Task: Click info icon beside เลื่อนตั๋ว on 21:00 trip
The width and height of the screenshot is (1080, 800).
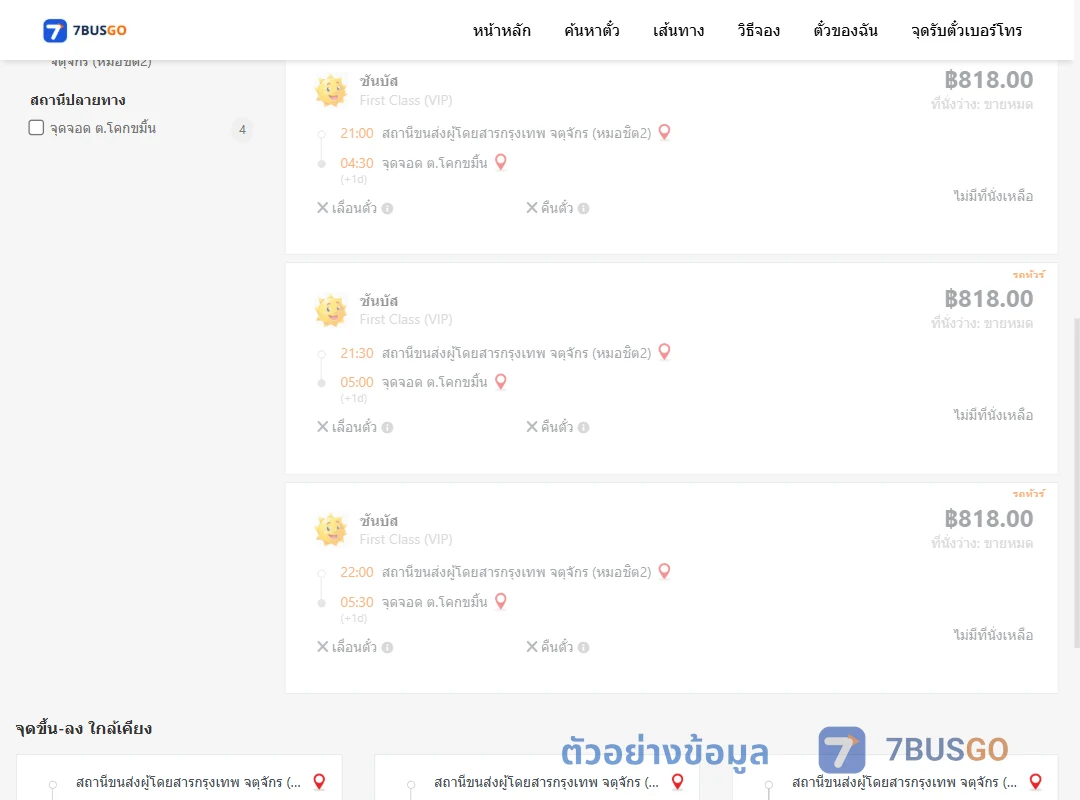Action: [x=387, y=208]
